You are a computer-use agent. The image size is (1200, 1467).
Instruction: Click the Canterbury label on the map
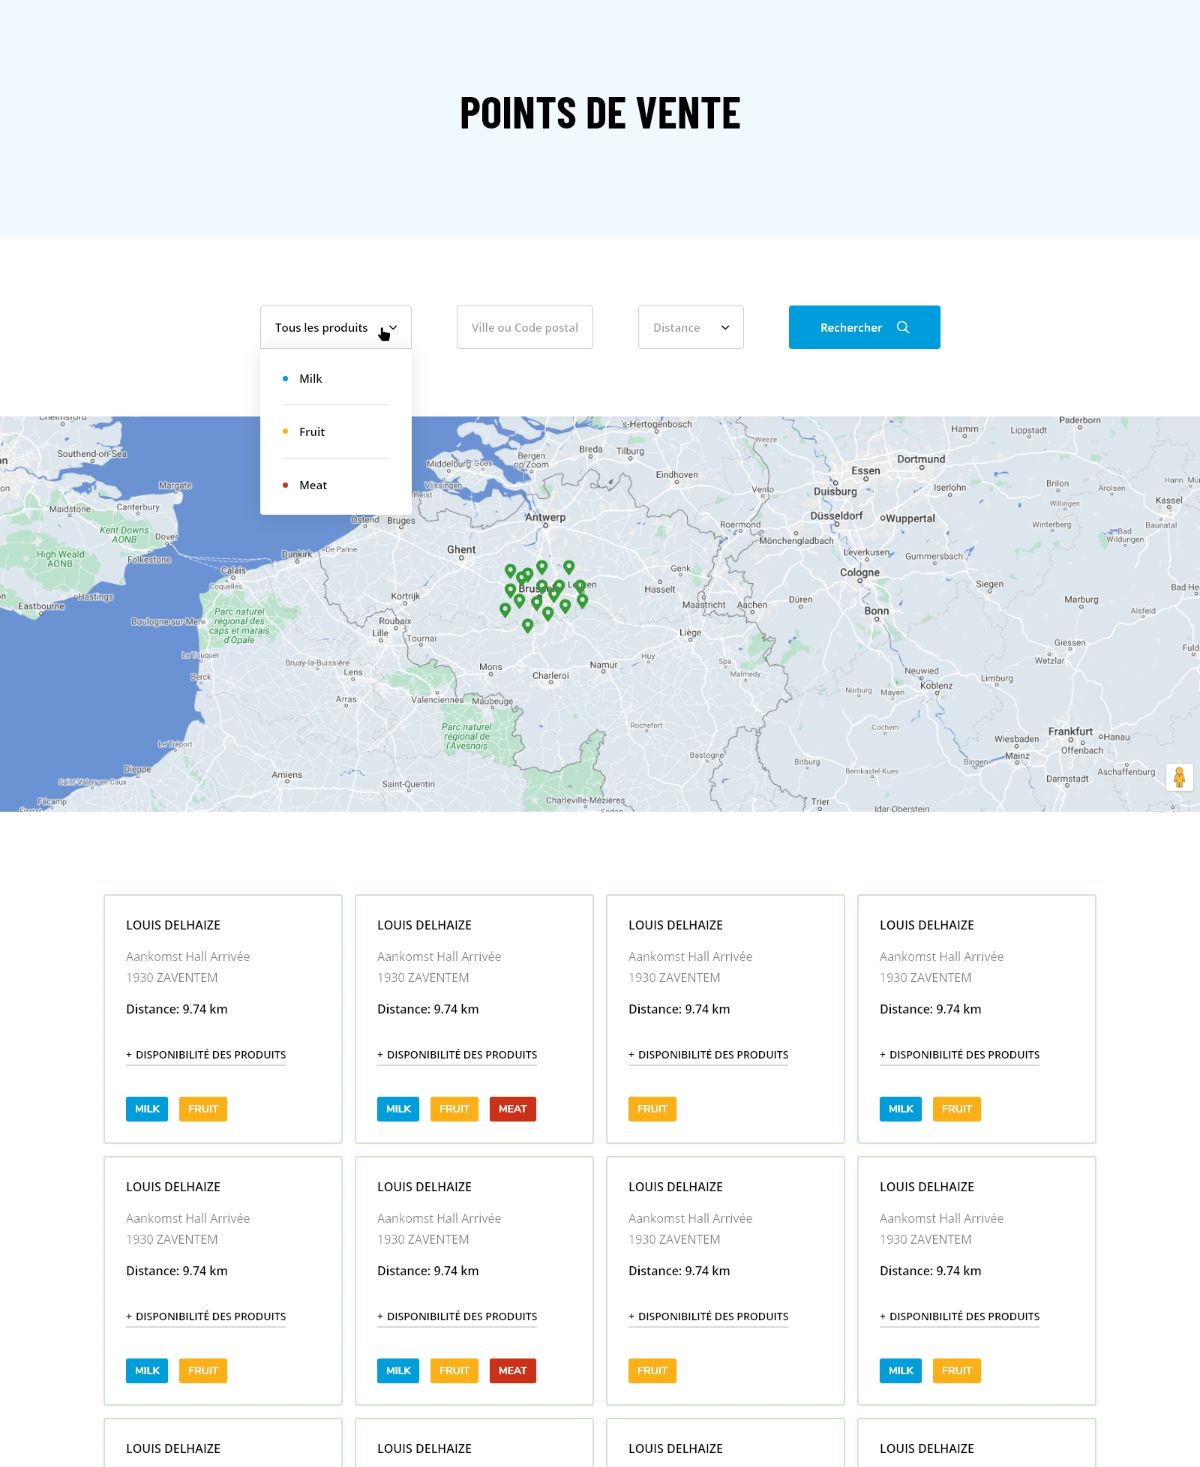pyautogui.click(x=138, y=508)
